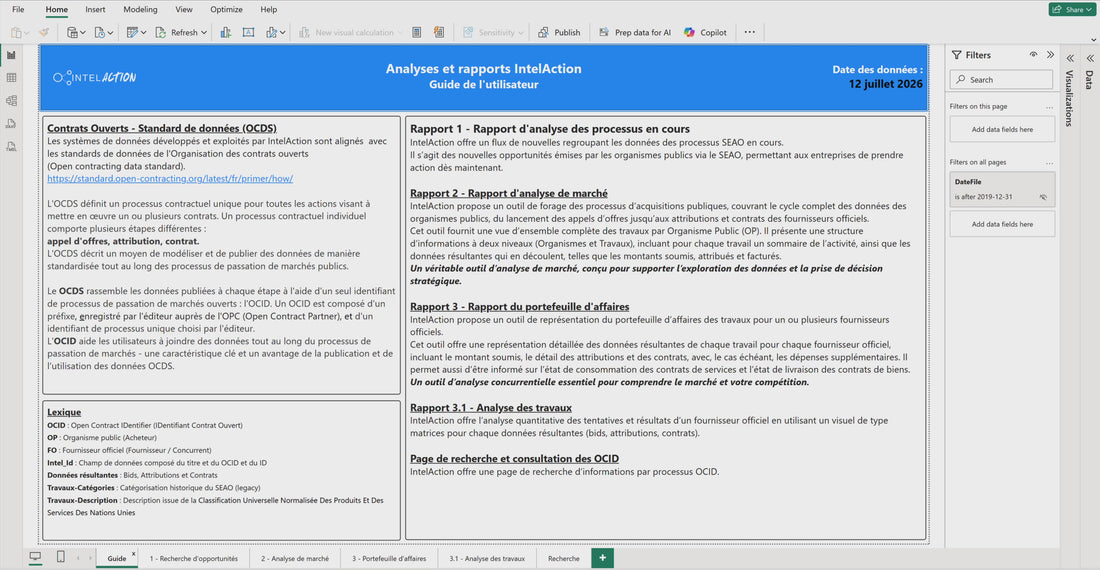1100x570 pixels.
Task: Open the Refresh dropdown arrow
Action: 204,33
